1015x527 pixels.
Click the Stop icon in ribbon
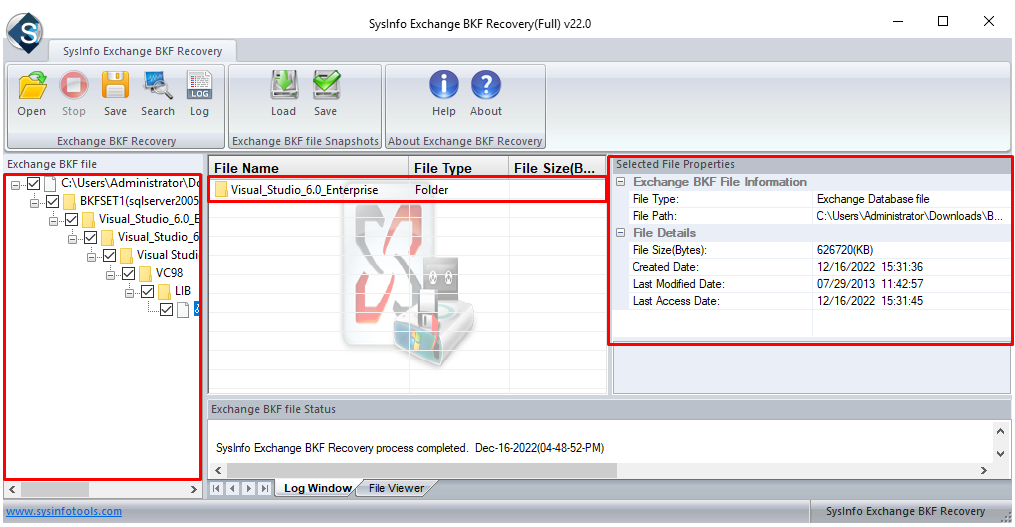pyautogui.click(x=74, y=85)
